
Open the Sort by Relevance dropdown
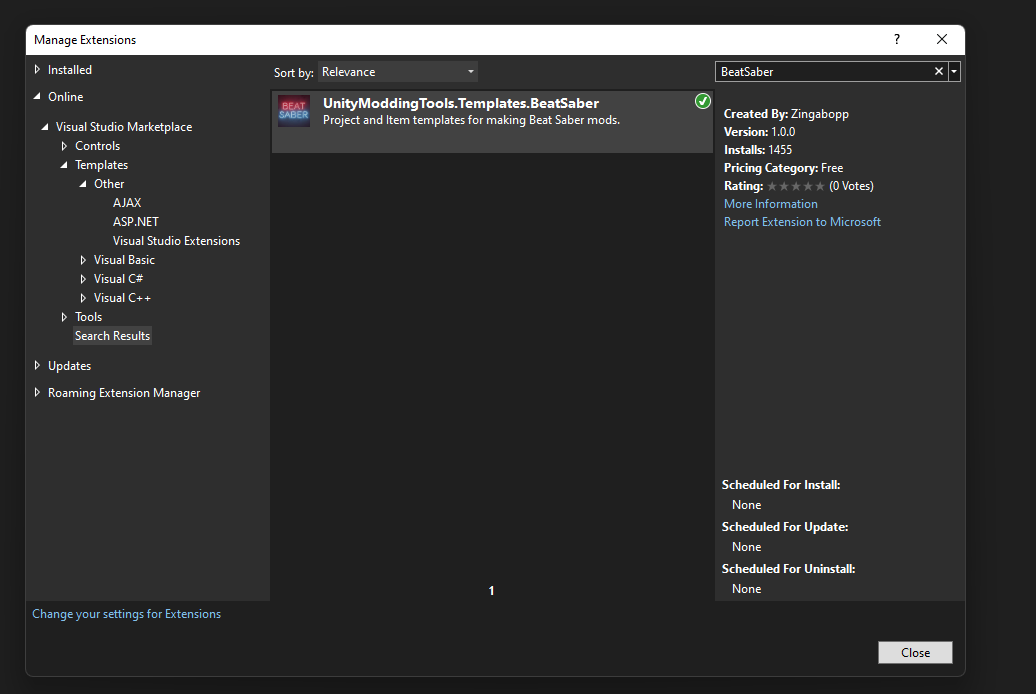point(398,71)
